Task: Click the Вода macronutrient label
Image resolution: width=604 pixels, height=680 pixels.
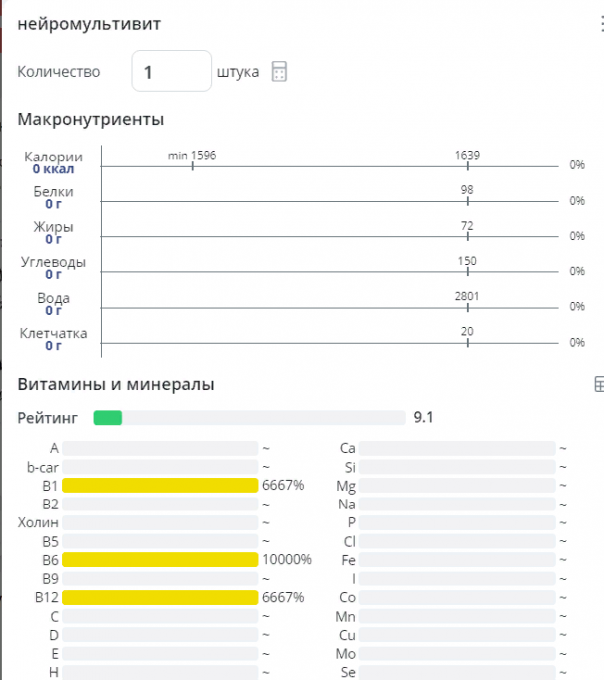Action: (x=53, y=298)
